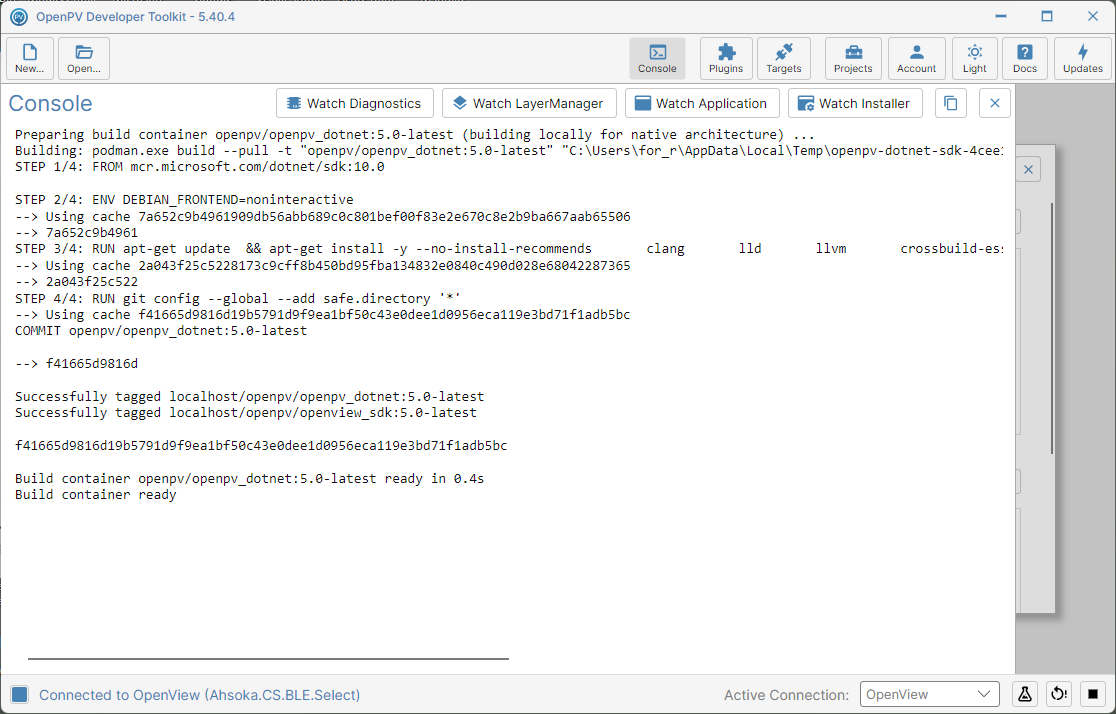Start Watch Application
1116x714 pixels.
(702, 103)
